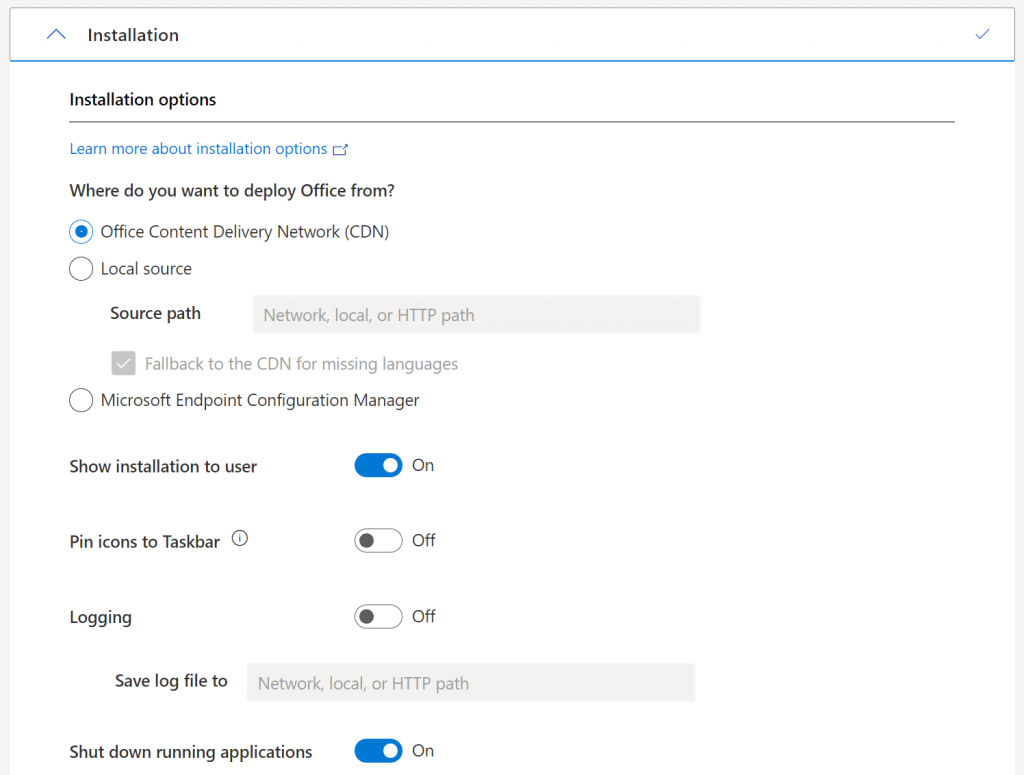Click the Pin icons to Taskbar label

(x=145, y=542)
